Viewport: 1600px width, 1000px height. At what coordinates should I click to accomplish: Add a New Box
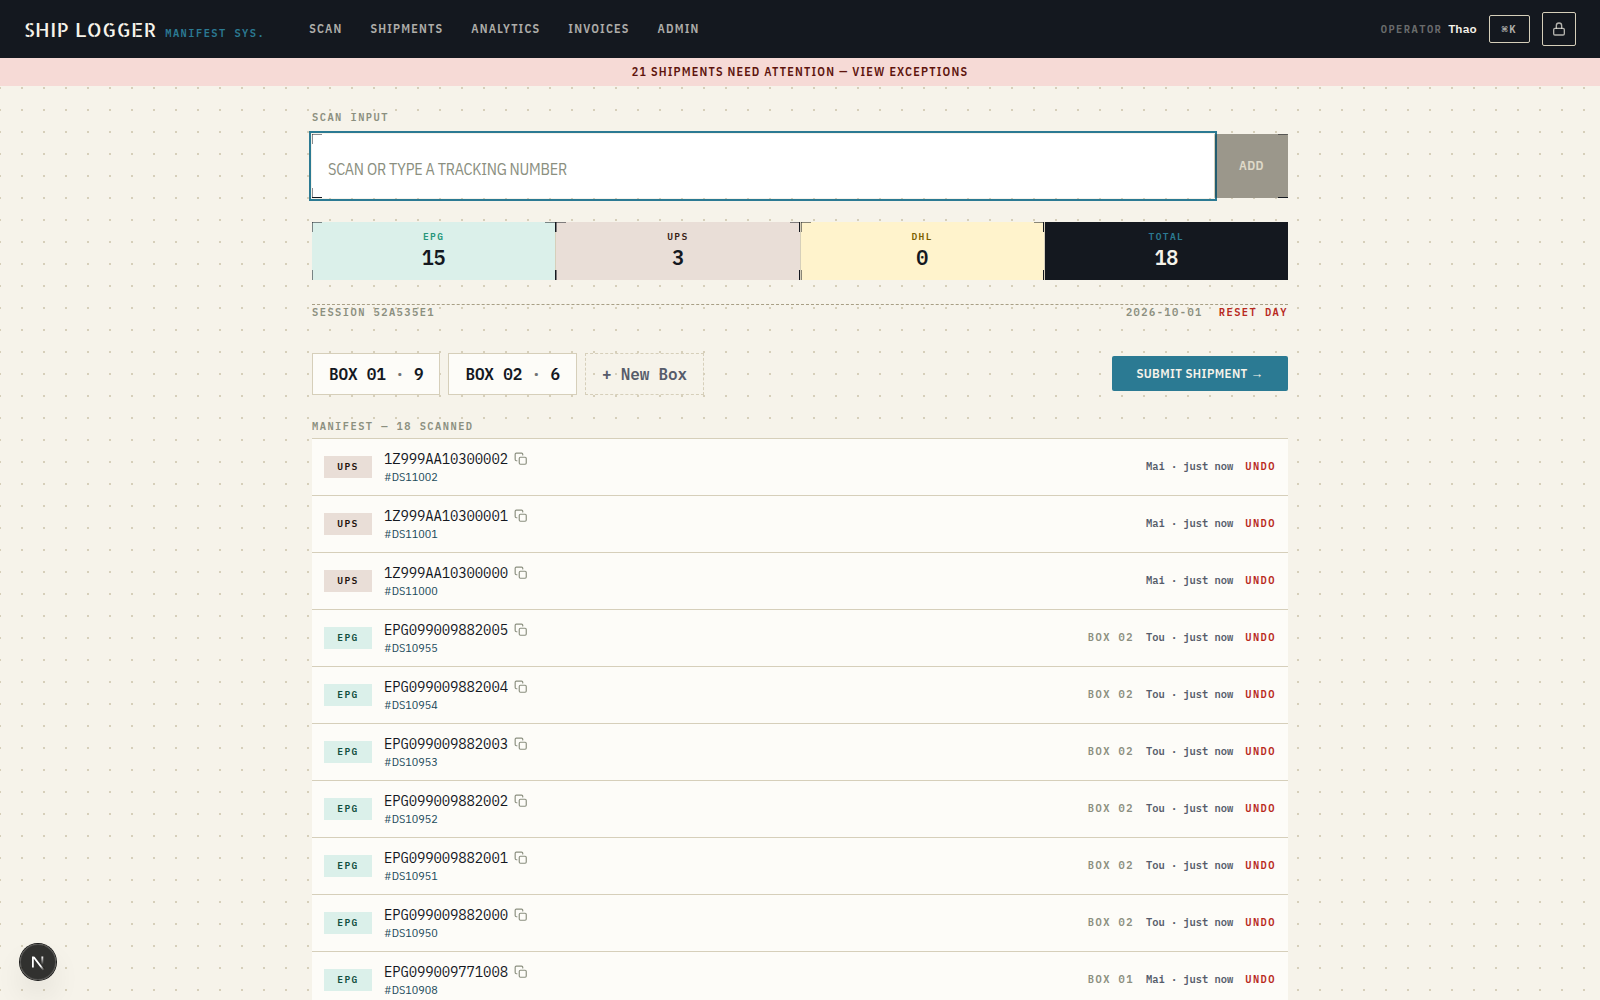point(644,374)
